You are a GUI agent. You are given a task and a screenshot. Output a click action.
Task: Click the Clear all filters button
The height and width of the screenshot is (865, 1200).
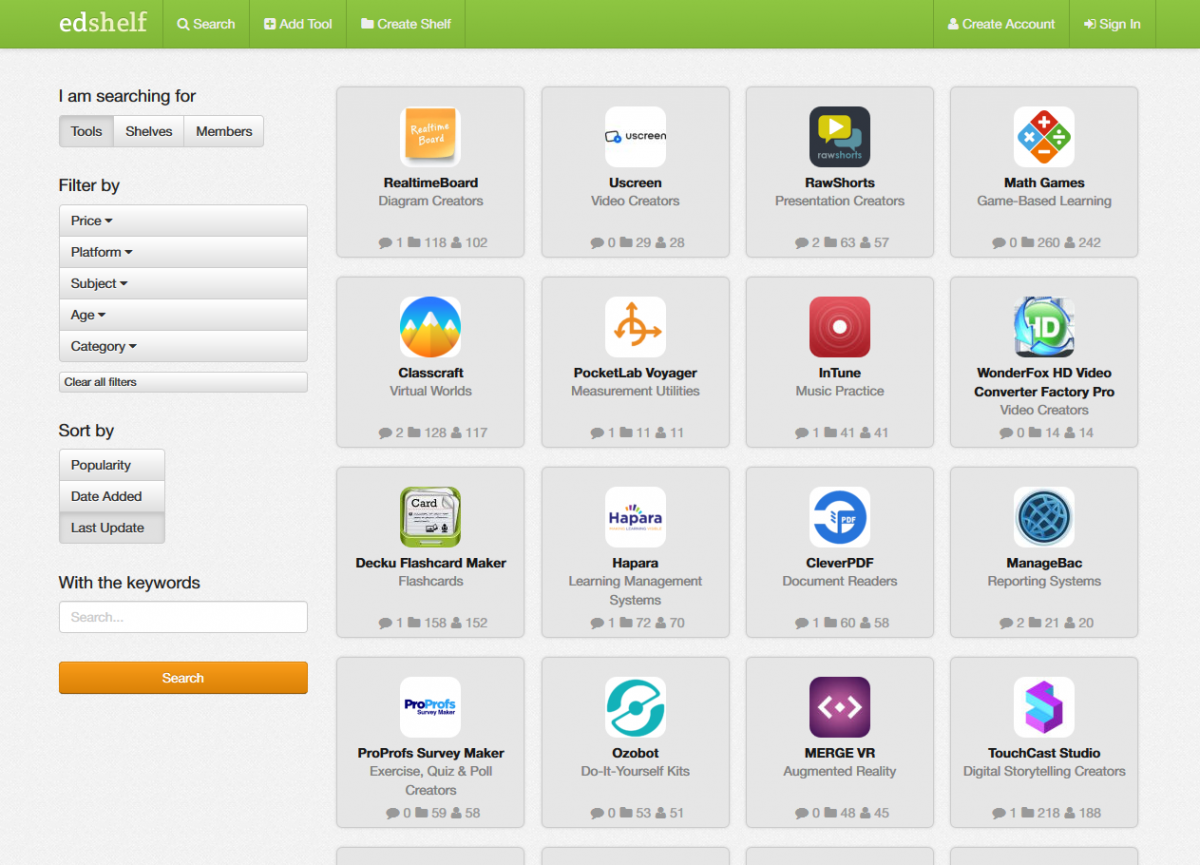pyautogui.click(x=183, y=382)
